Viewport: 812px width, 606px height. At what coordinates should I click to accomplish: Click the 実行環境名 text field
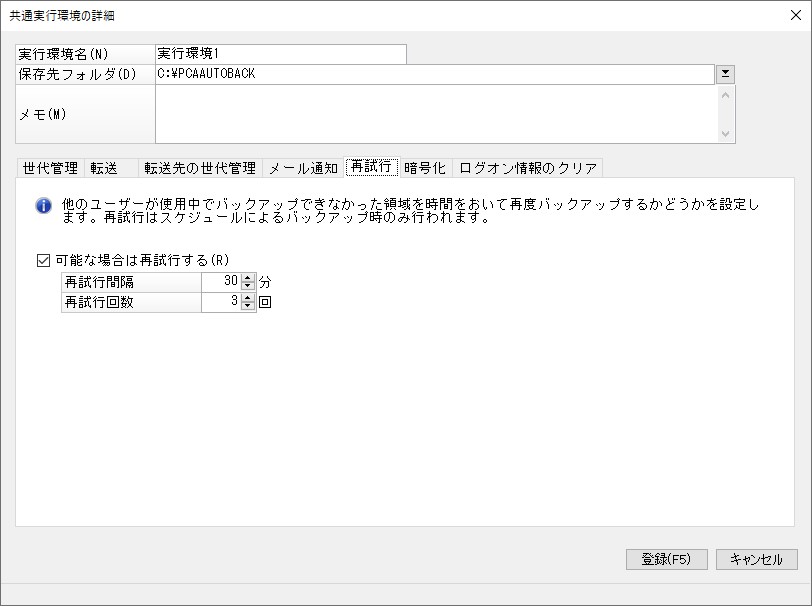pyautogui.click(x=281, y=54)
